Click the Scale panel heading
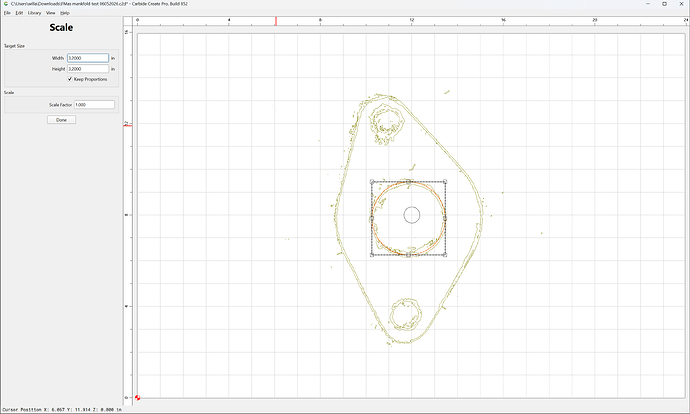The height and width of the screenshot is (414, 690). pyautogui.click(x=61, y=27)
